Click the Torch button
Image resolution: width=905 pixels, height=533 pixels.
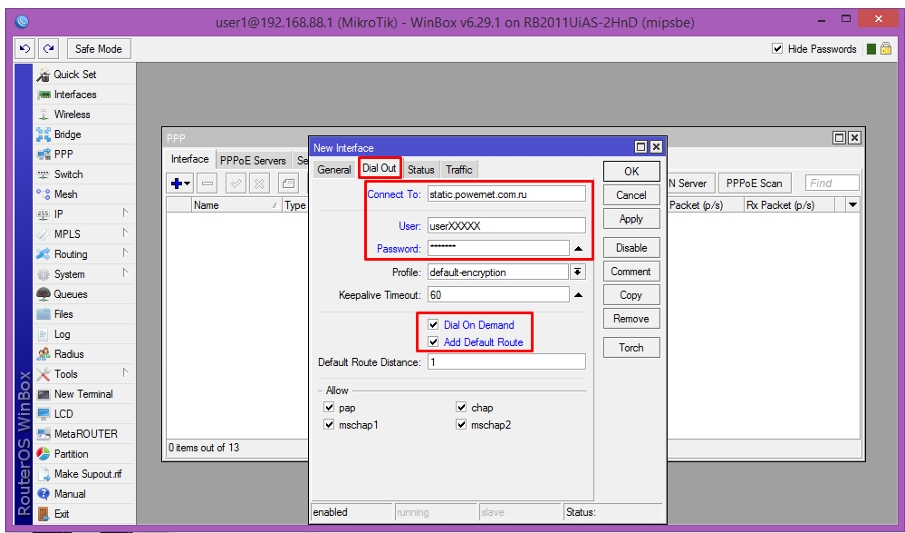point(631,348)
